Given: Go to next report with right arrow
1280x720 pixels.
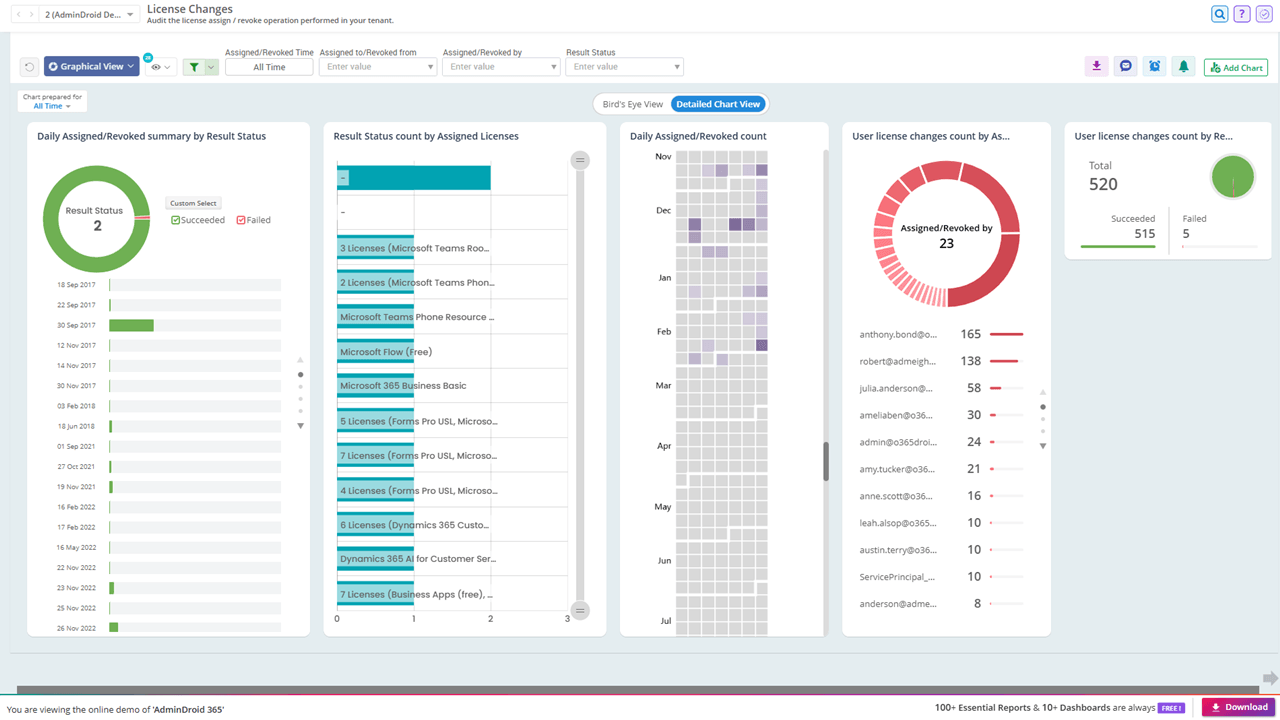Looking at the screenshot, I should click(x=31, y=15).
